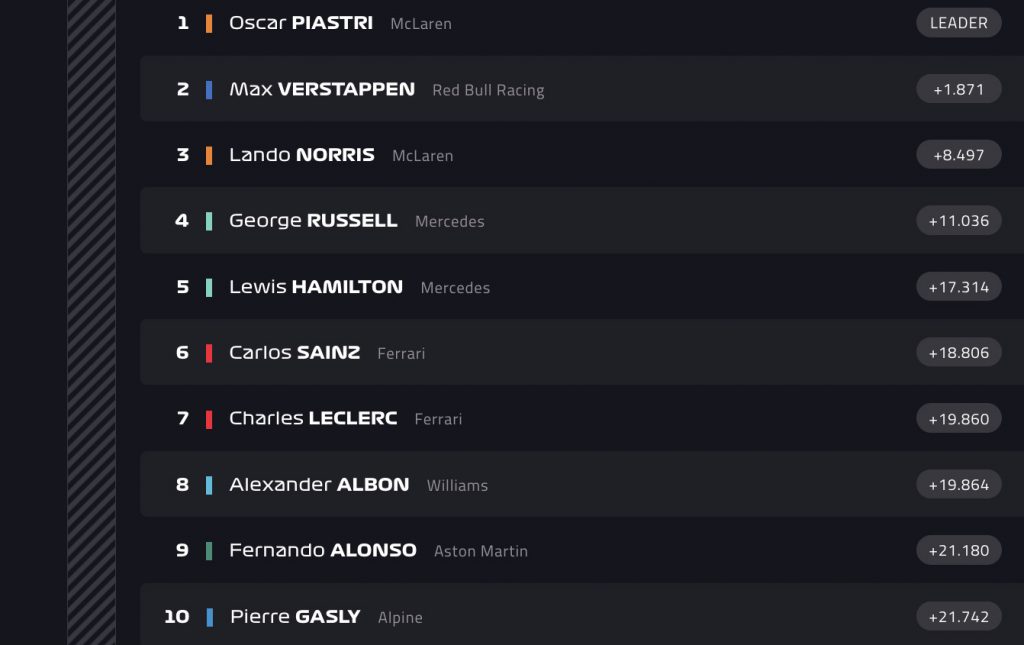This screenshot has width=1024, height=645.
Task: Select the +8.497 time gap pill
Action: [x=958, y=155]
